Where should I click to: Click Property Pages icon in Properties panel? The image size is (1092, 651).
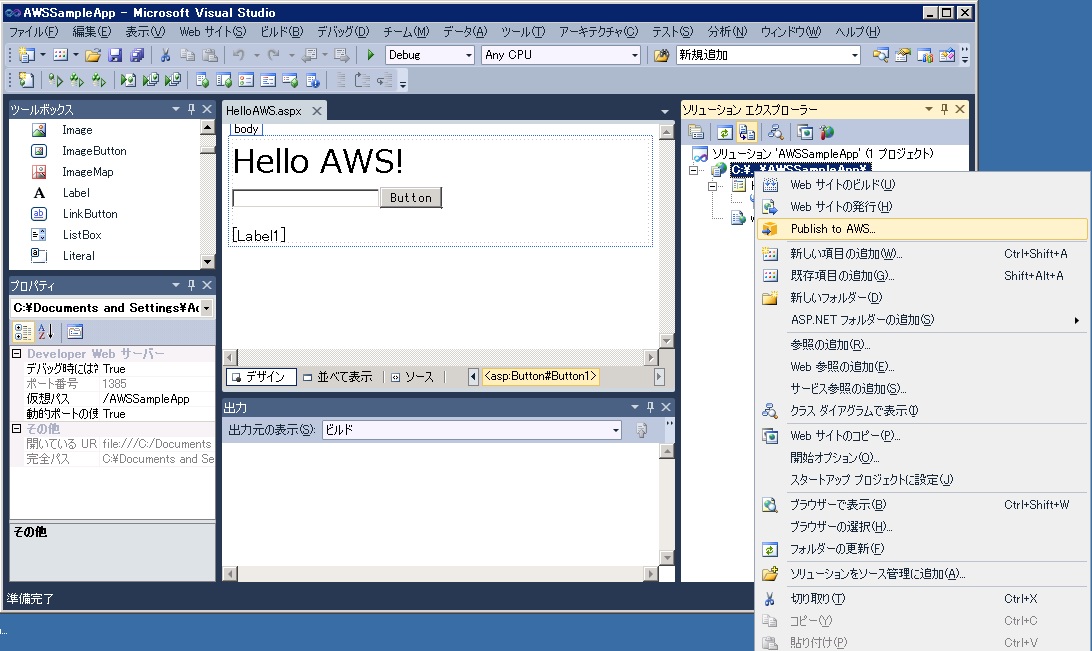tap(75, 332)
